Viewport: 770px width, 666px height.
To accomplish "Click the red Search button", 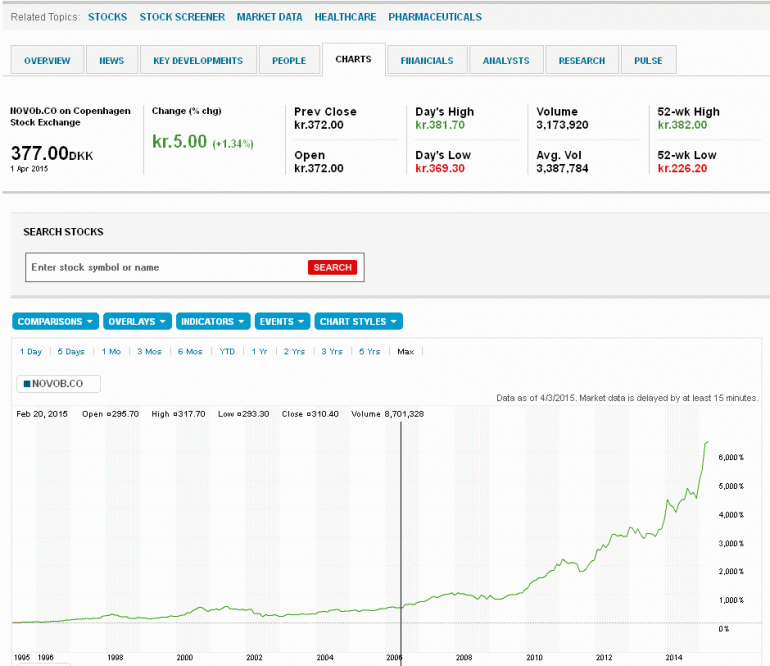I will [332, 267].
